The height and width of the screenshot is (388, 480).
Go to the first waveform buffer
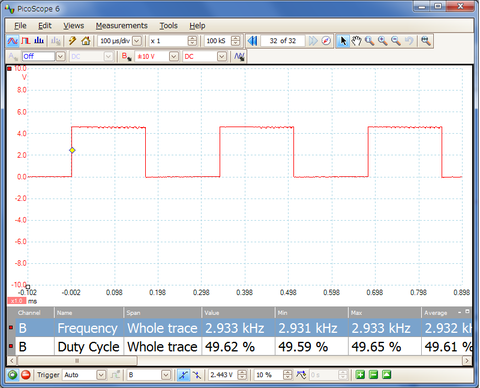[x=252, y=41]
